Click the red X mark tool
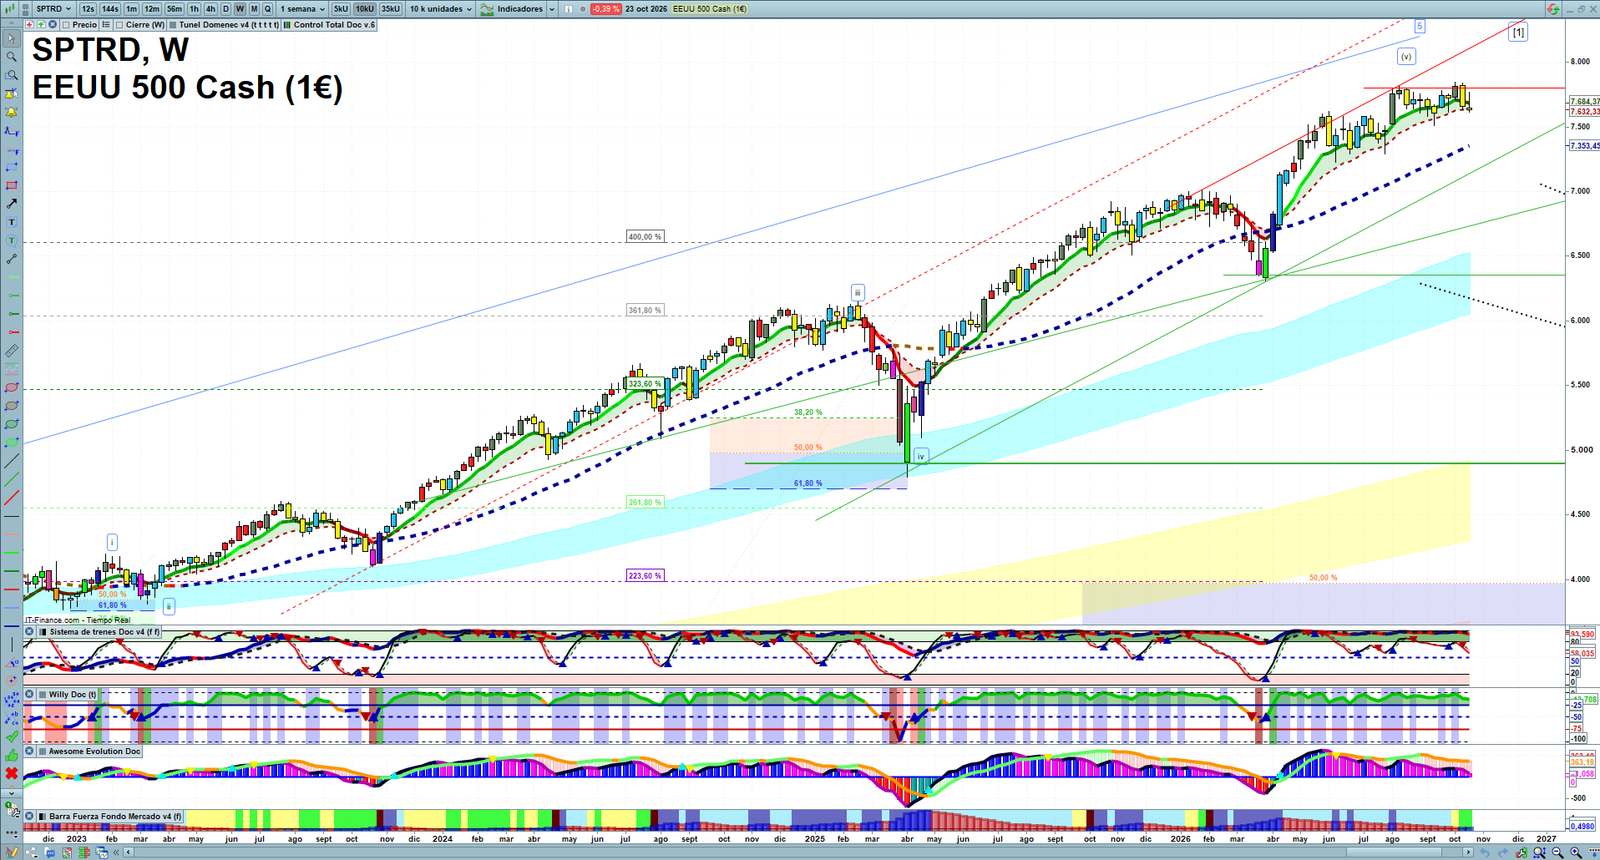1600x860 pixels. pyautogui.click(x=11, y=773)
